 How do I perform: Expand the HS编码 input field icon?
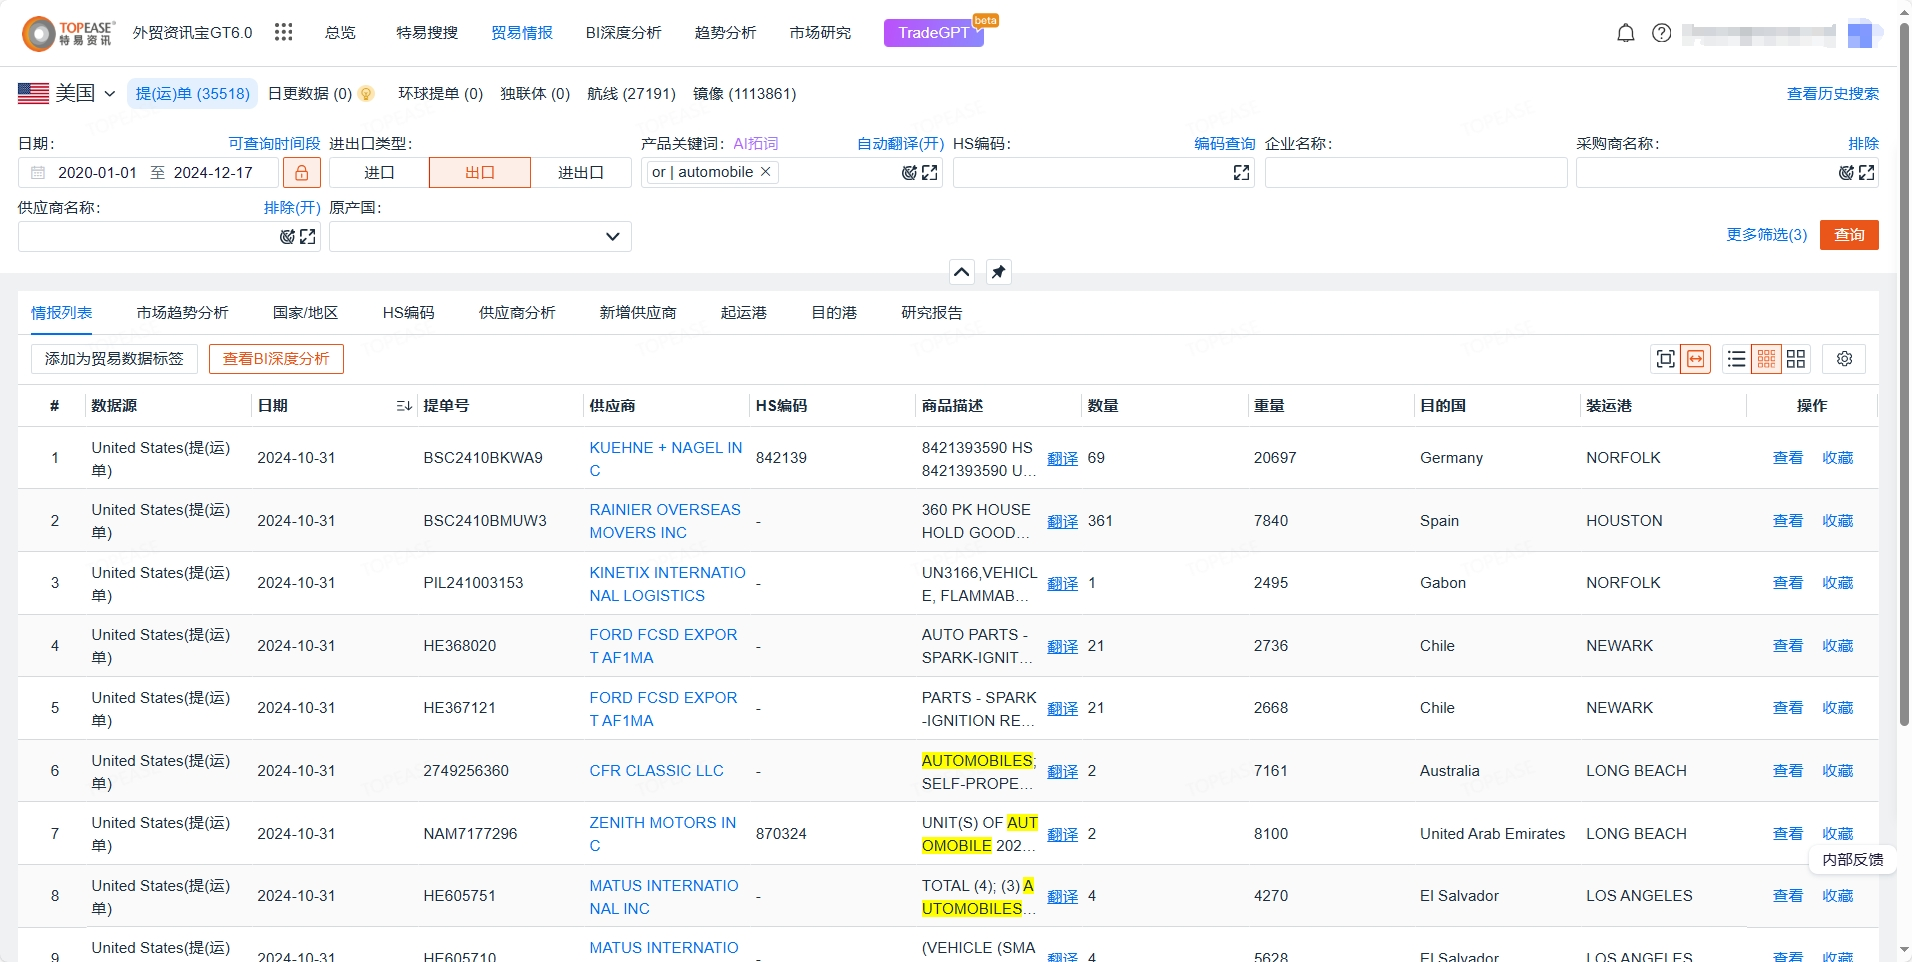coord(1241,173)
